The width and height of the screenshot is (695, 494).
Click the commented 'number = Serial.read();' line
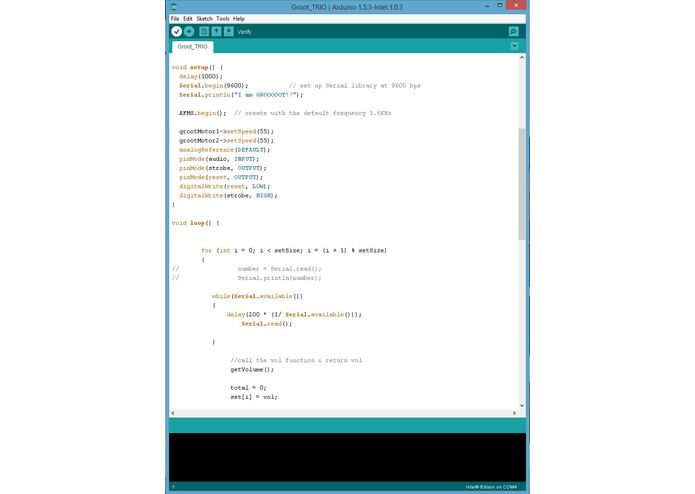tap(279, 269)
